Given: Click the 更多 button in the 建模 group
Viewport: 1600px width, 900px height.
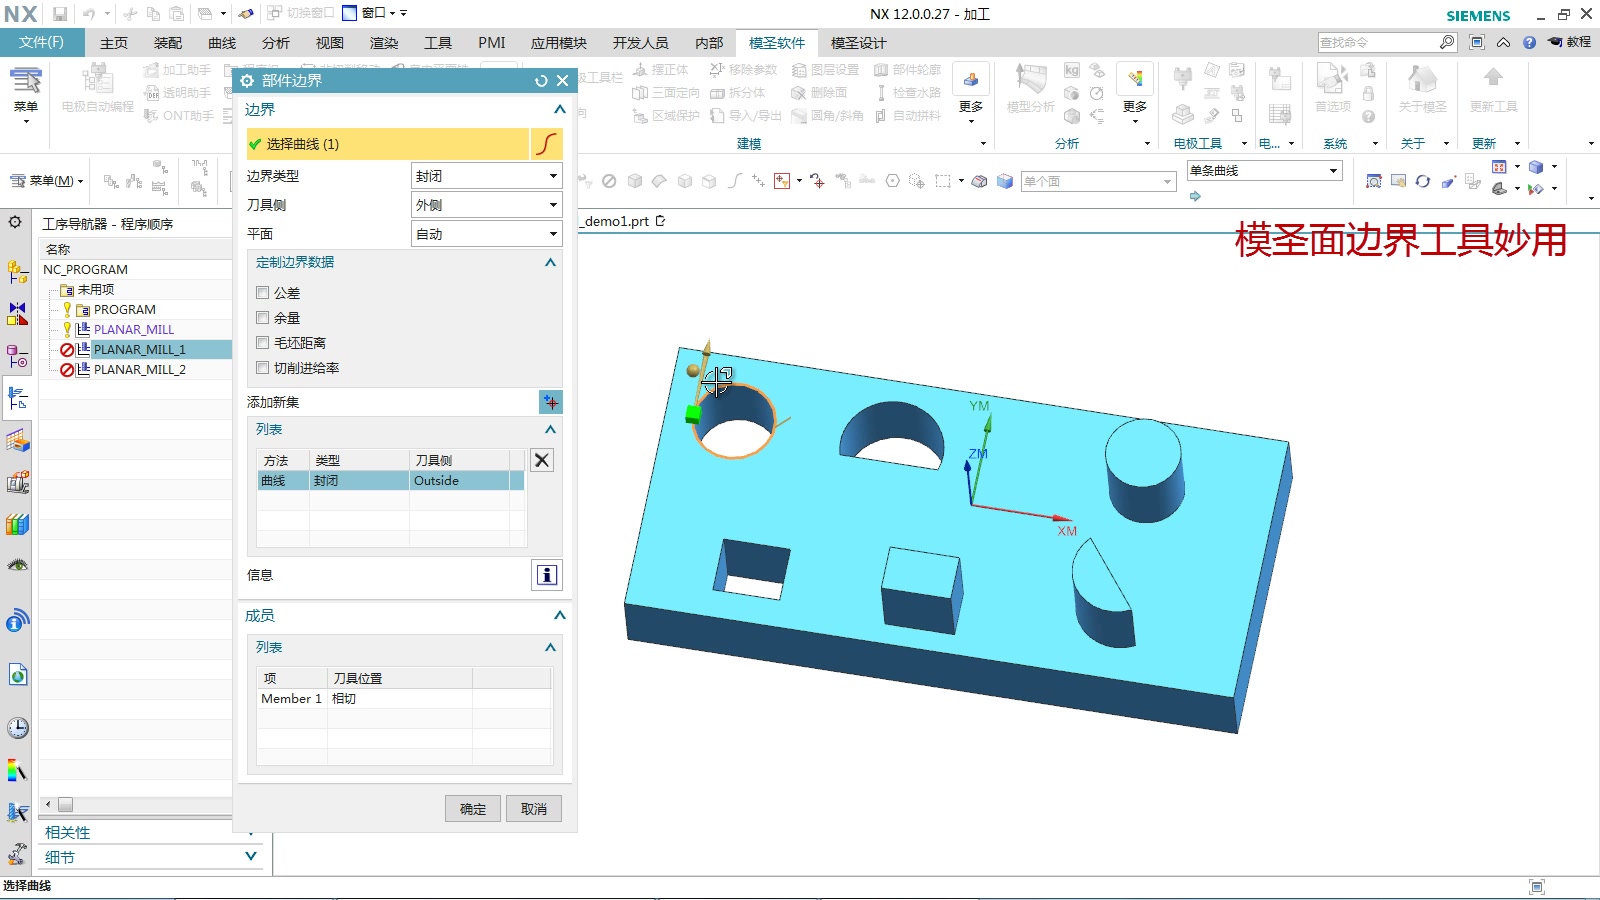Looking at the screenshot, I should pyautogui.click(x=971, y=92).
